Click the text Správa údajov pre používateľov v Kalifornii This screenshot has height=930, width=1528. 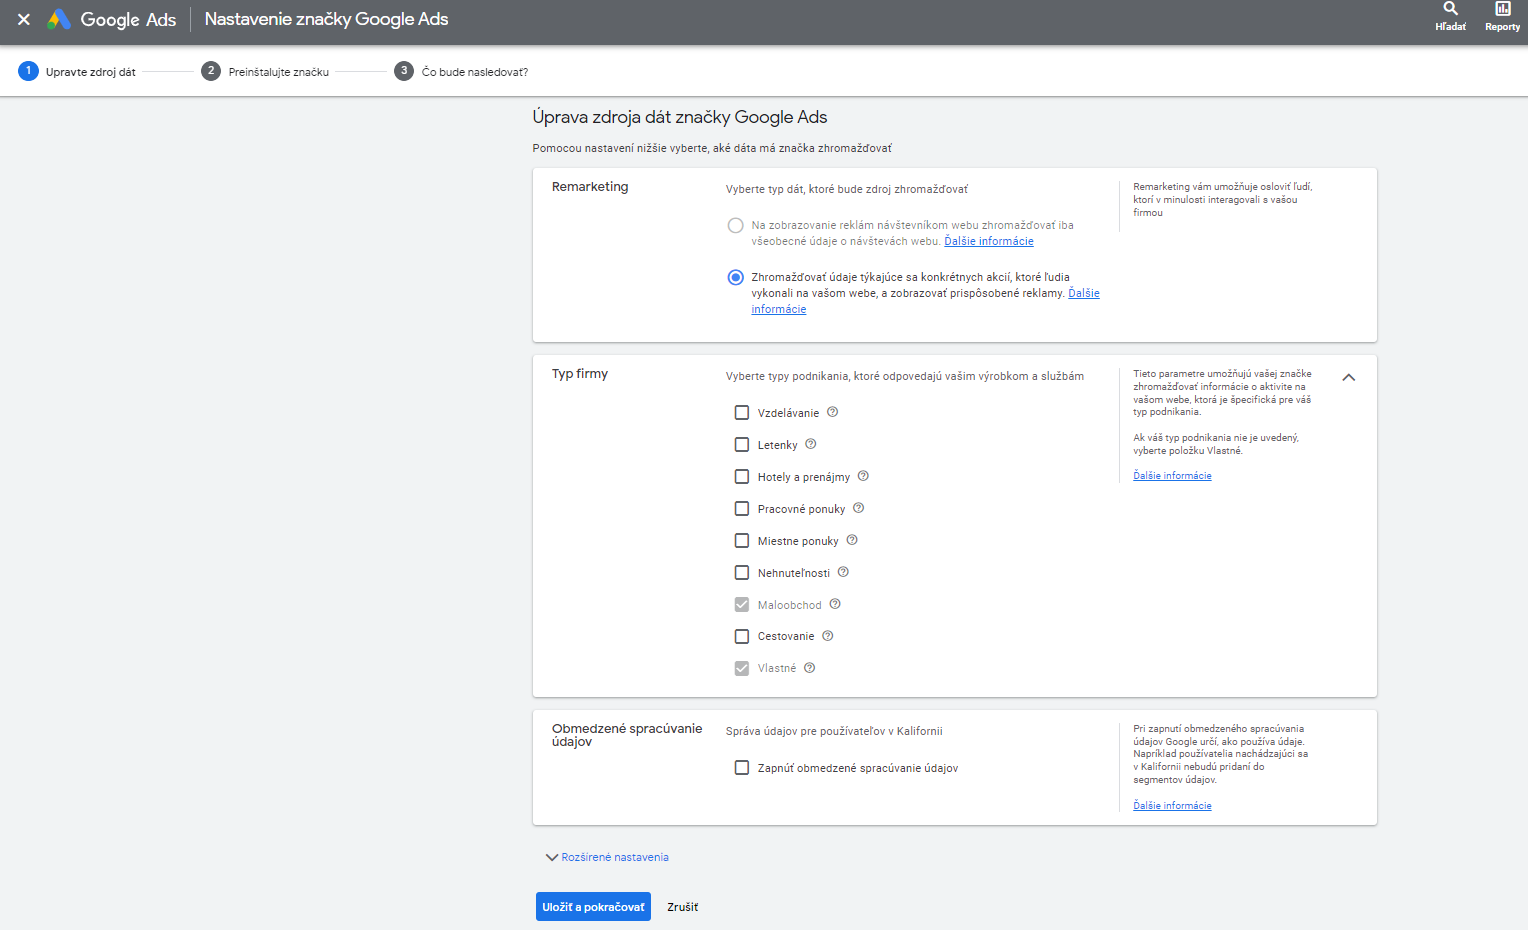(x=834, y=731)
